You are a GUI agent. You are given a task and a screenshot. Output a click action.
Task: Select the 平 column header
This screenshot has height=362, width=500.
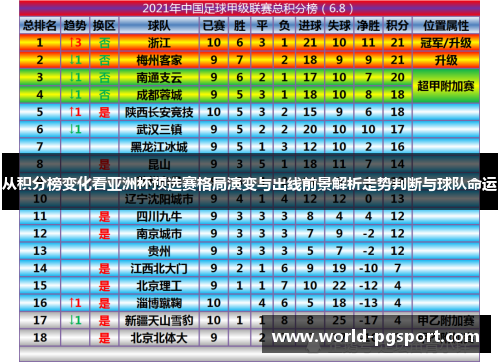(262, 25)
